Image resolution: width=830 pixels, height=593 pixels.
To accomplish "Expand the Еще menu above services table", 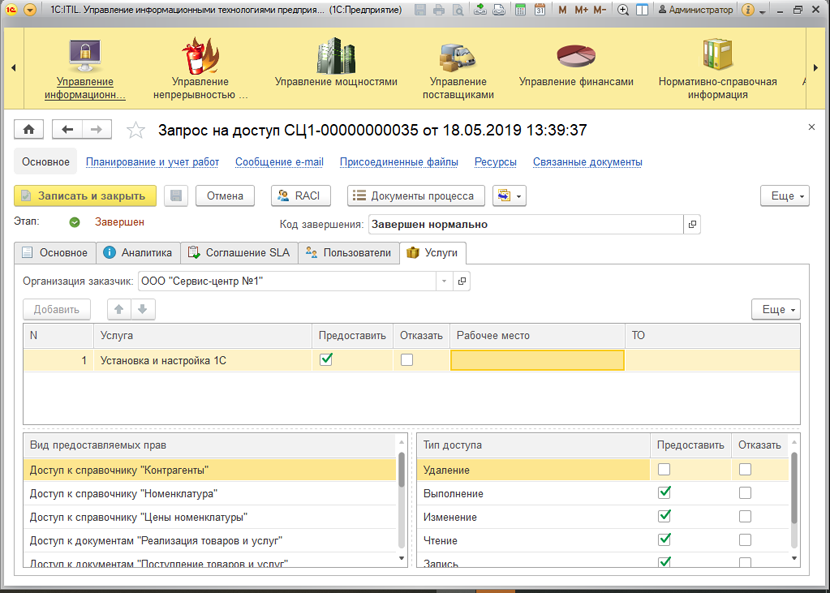I will 775,310.
